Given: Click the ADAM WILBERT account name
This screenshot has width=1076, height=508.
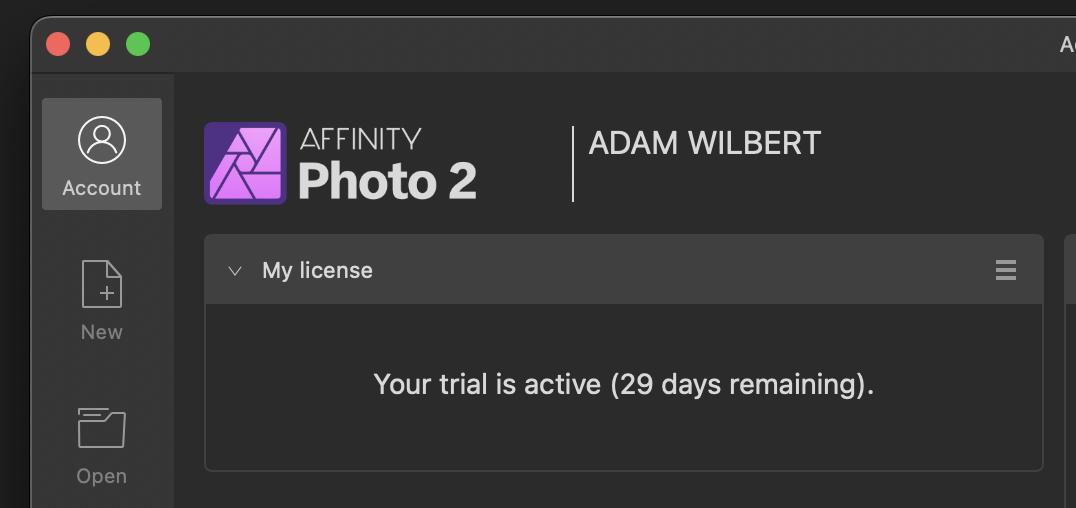Looking at the screenshot, I should click(x=704, y=144).
